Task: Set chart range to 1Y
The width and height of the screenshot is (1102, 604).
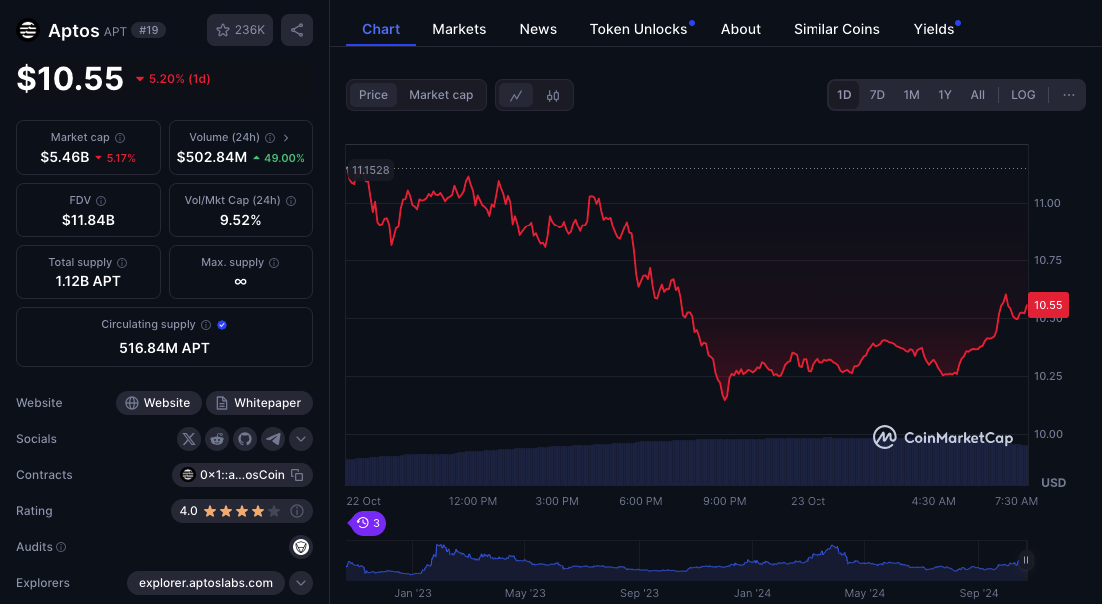Action: 945,95
